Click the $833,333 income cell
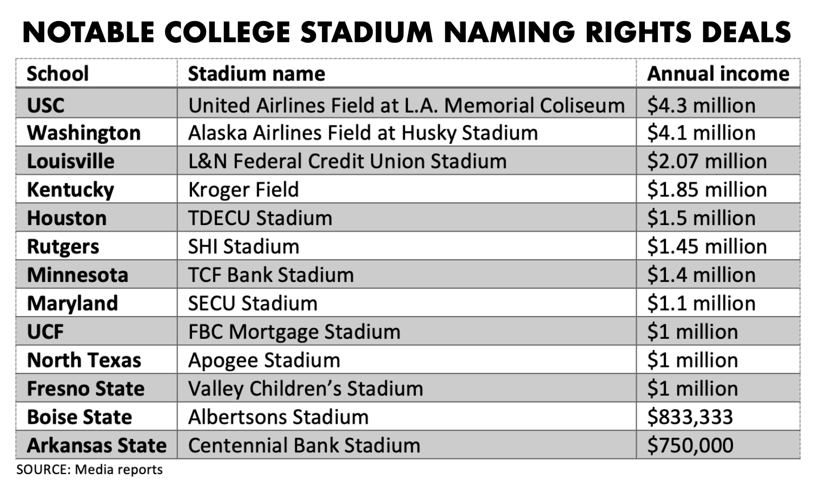This screenshot has width=832, height=500. pos(691,417)
